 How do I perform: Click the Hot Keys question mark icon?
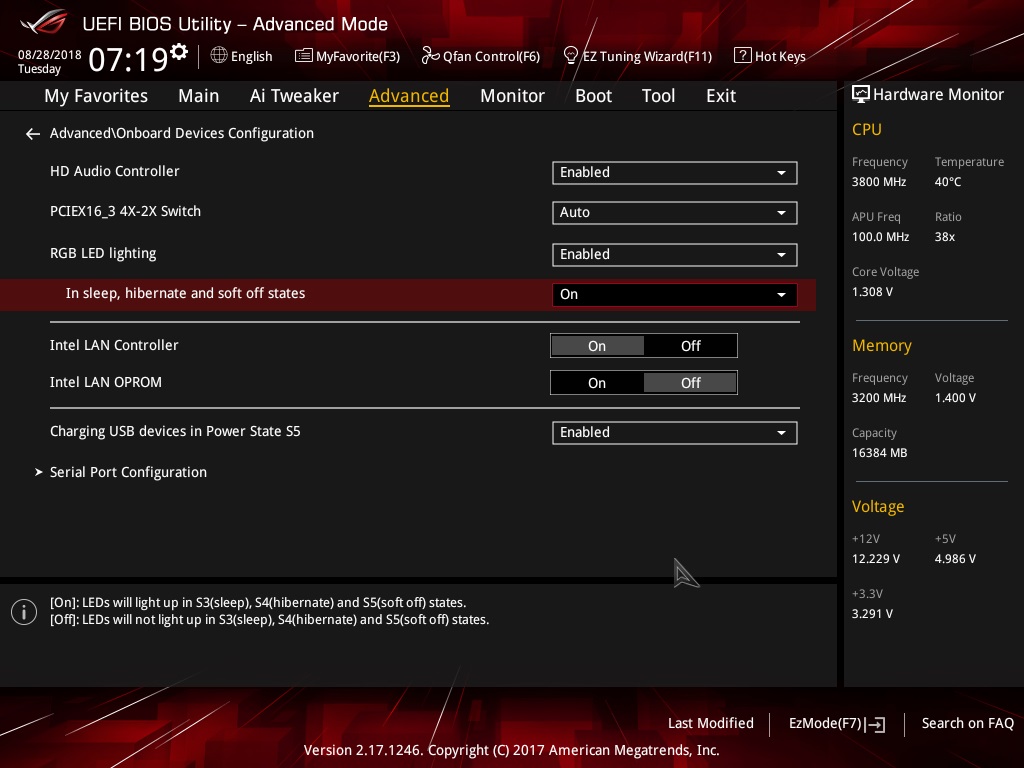point(743,56)
